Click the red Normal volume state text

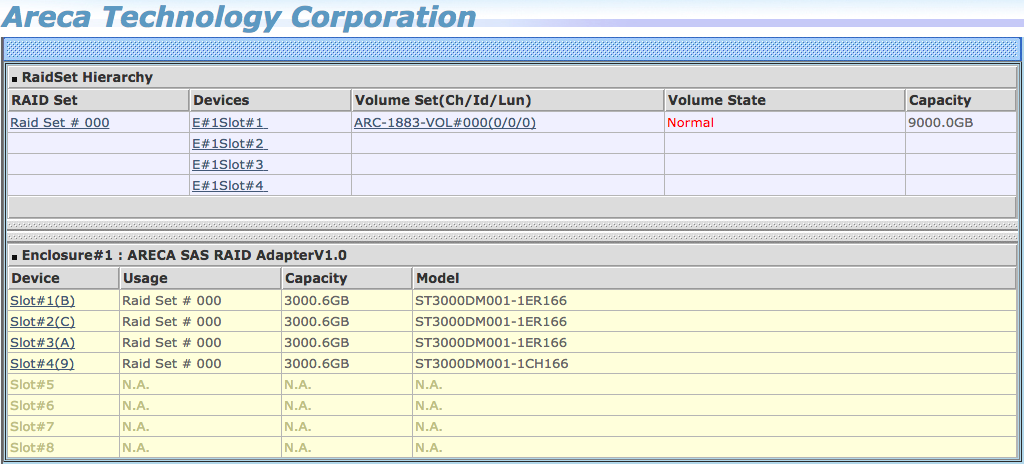point(690,123)
